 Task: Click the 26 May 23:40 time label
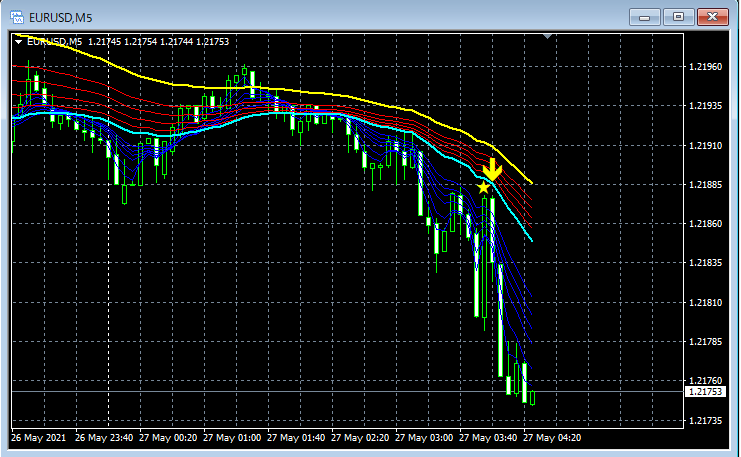104,438
